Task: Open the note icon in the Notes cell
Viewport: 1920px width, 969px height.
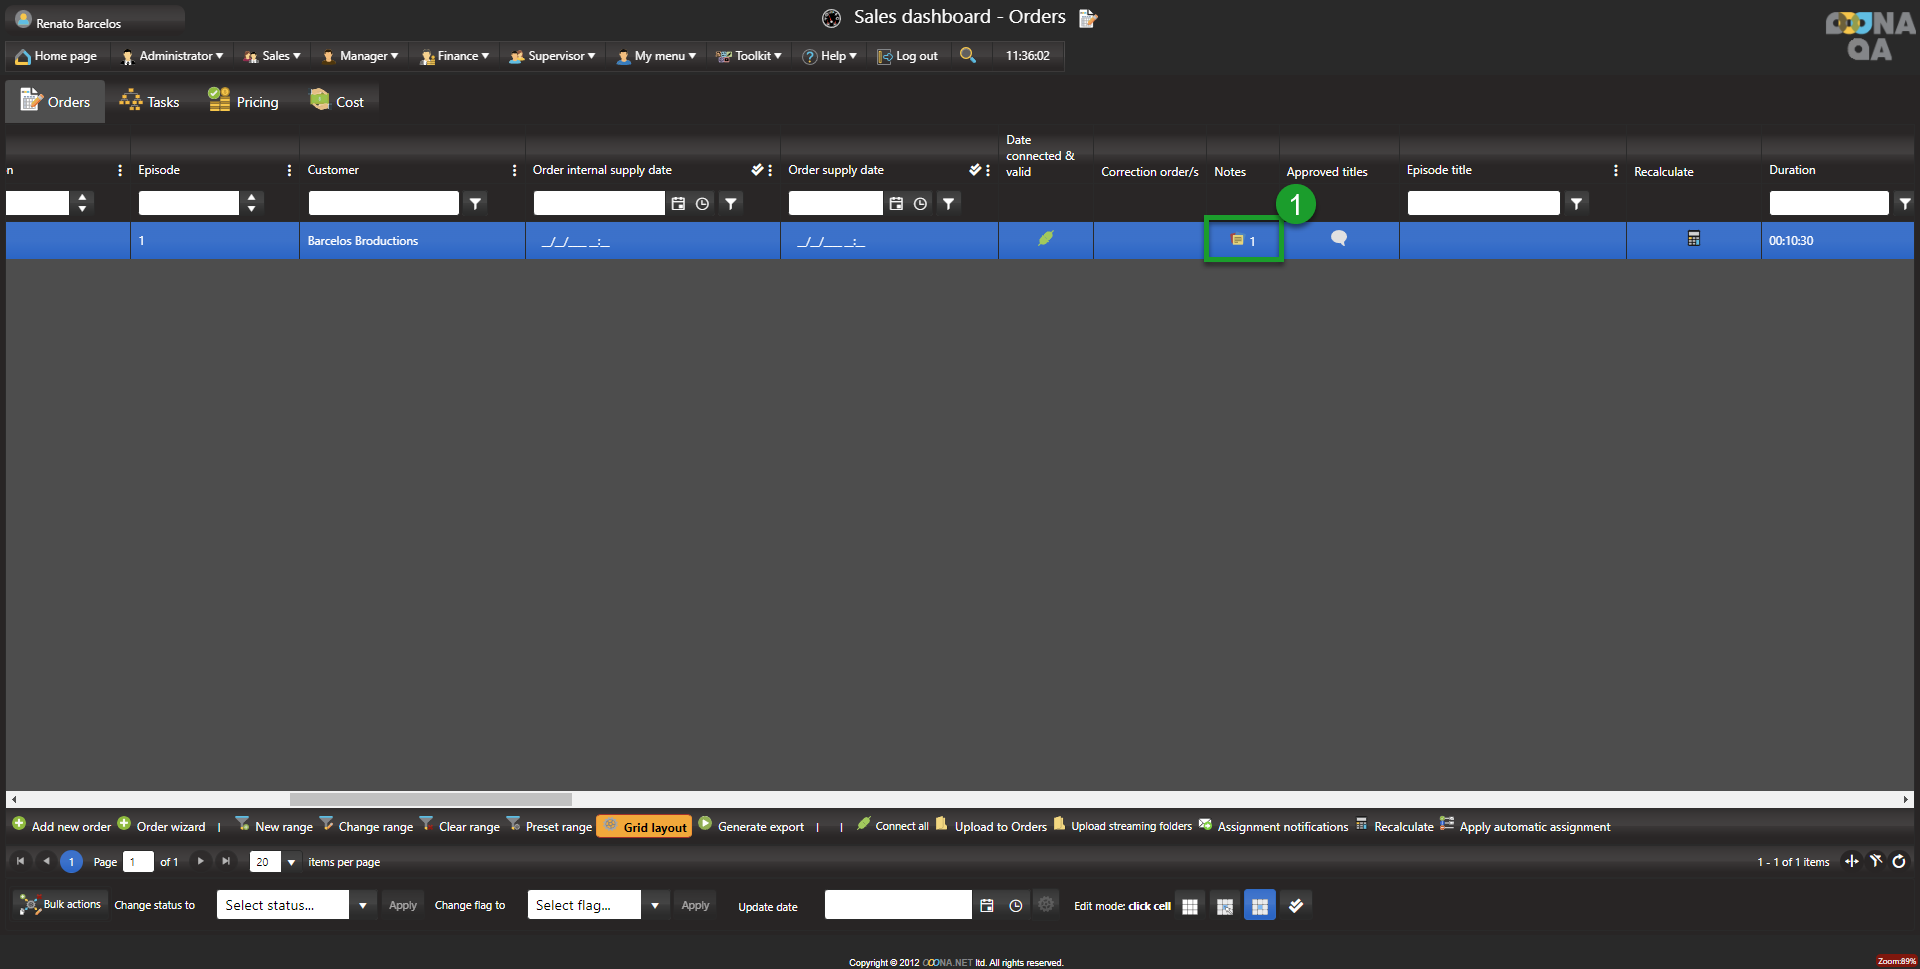Action: coord(1237,240)
